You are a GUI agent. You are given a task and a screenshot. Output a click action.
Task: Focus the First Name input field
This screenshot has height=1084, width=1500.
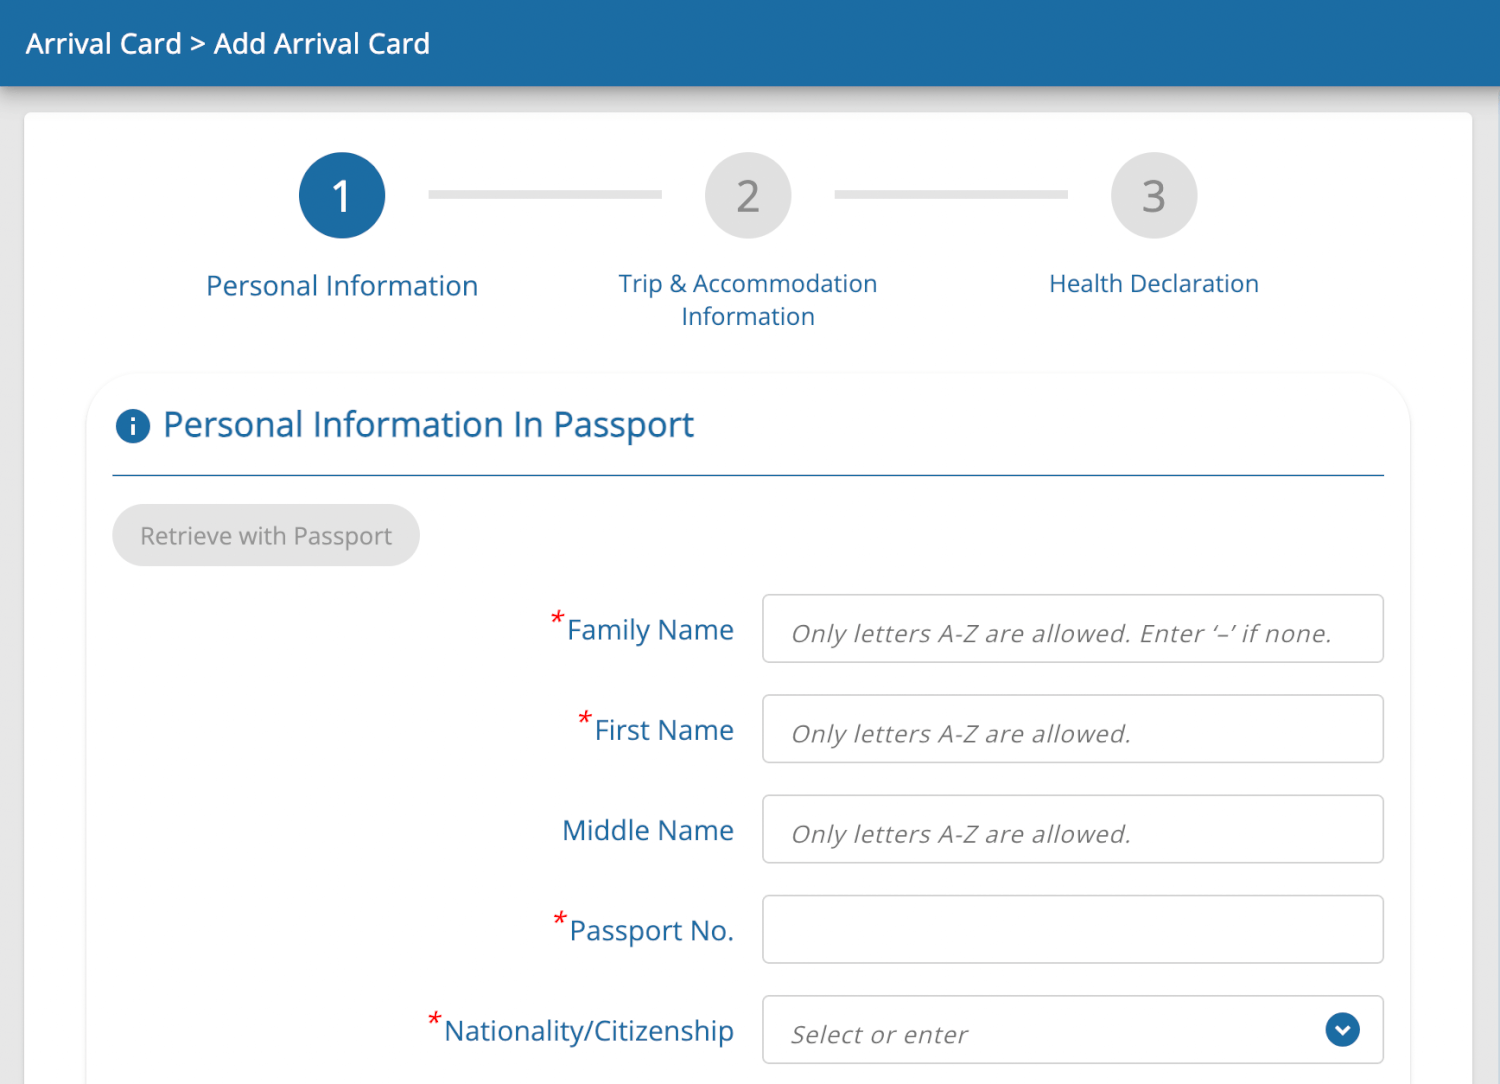pyautogui.click(x=1072, y=729)
